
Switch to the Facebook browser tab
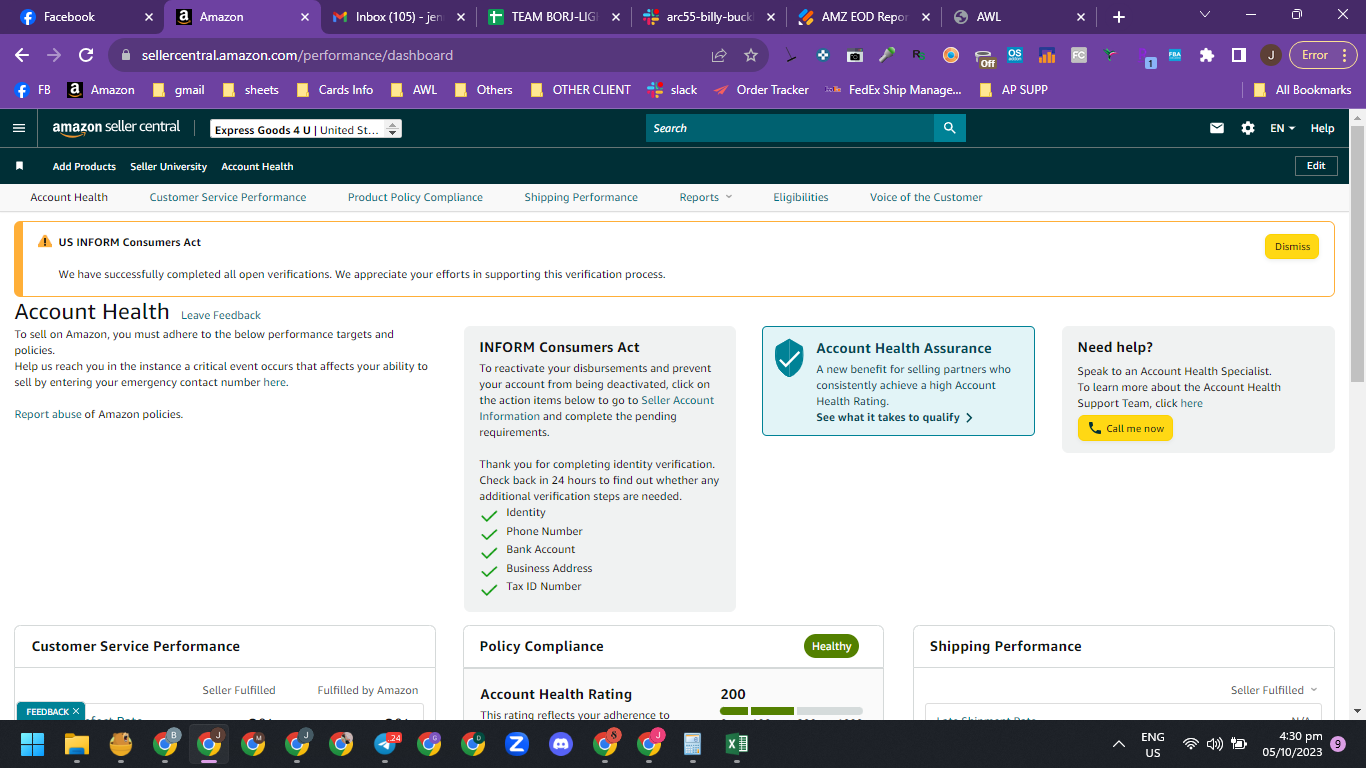tap(82, 17)
